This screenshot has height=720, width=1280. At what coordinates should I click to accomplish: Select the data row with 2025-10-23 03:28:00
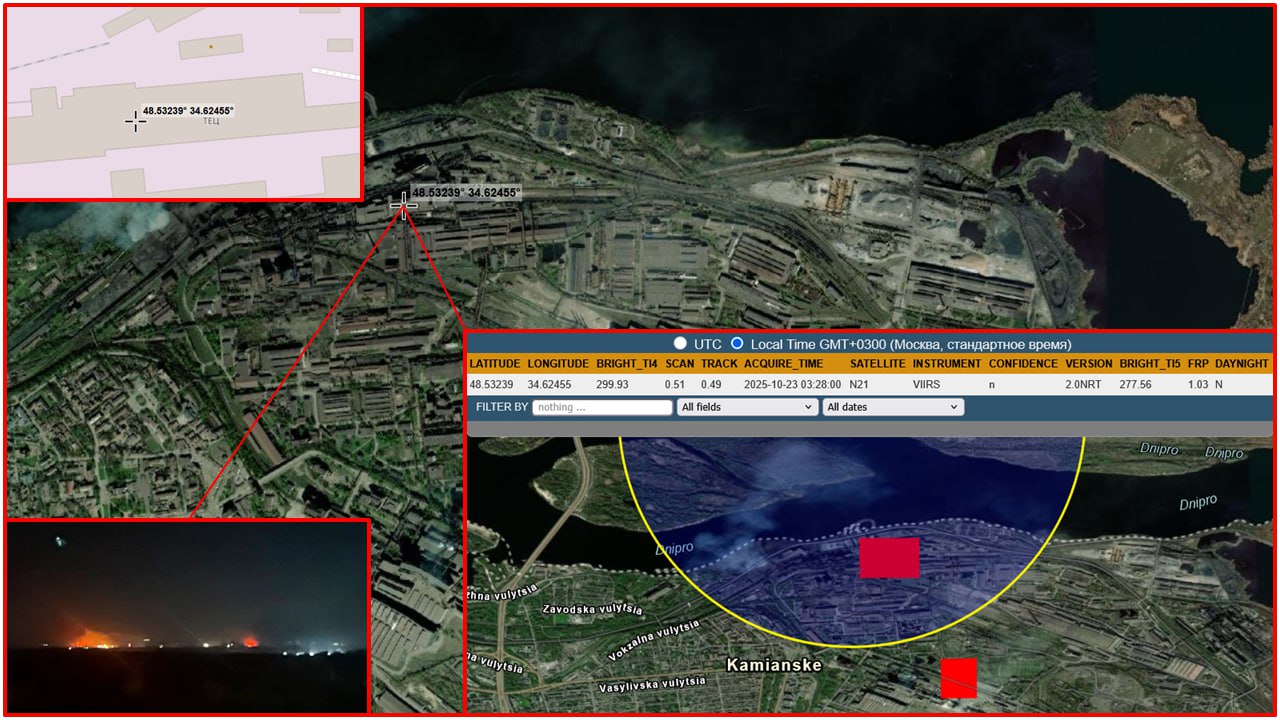(x=783, y=384)
